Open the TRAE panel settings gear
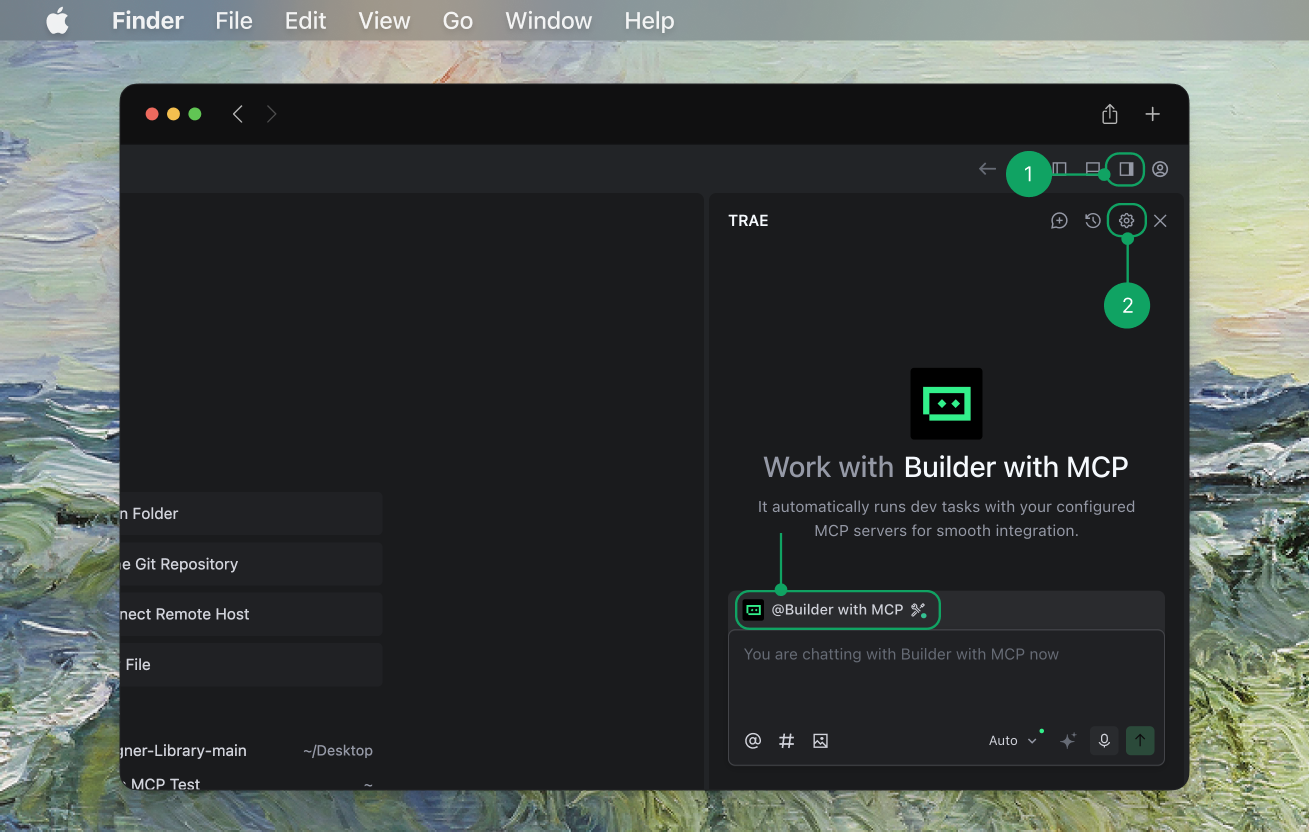The image size is (1309, 832). pyautogui.click(x=1127, y=221)
